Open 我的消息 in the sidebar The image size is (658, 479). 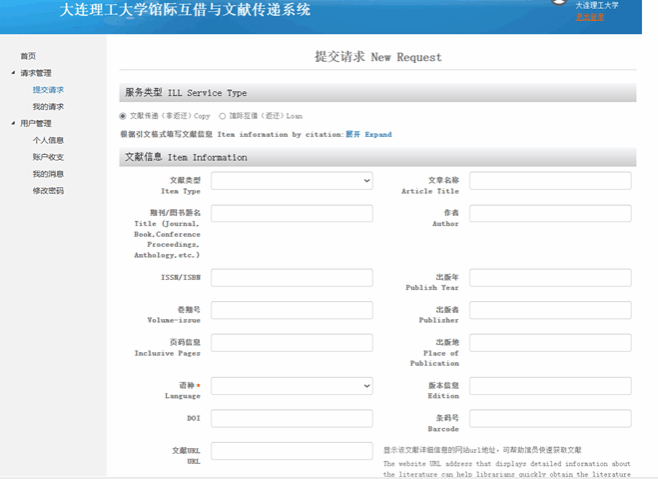[48, 174]
